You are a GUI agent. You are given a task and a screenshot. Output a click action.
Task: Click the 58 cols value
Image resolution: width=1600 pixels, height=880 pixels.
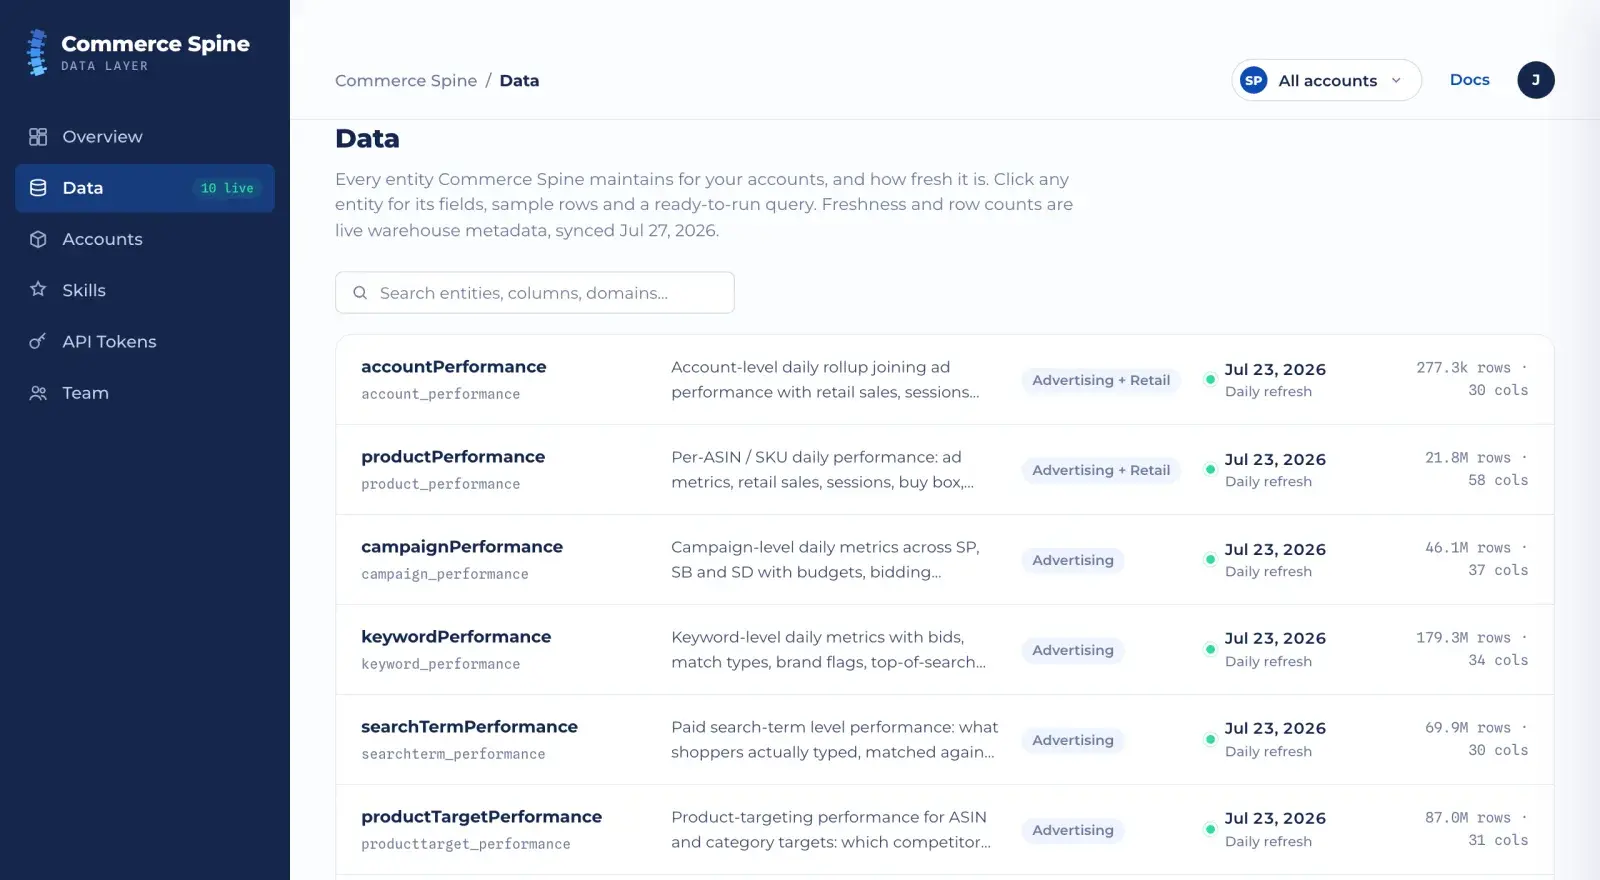click(x=1498, y=481)
